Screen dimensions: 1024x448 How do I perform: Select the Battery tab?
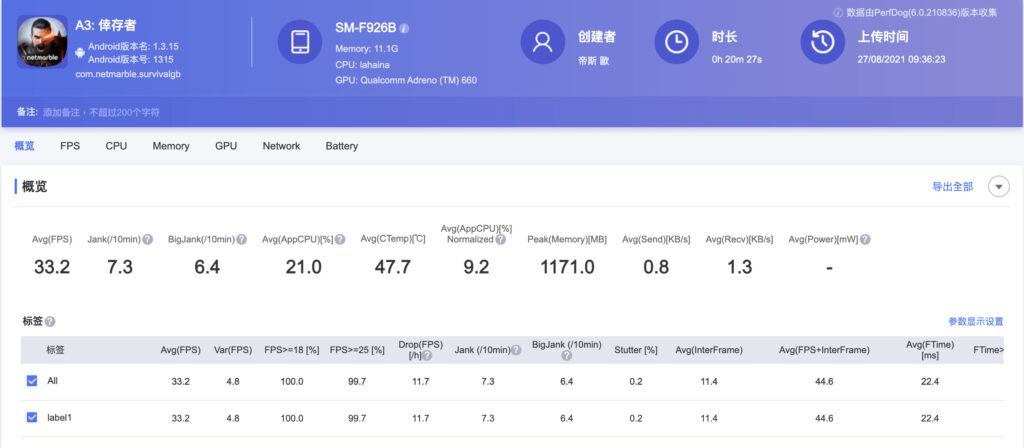coord(342,146)
